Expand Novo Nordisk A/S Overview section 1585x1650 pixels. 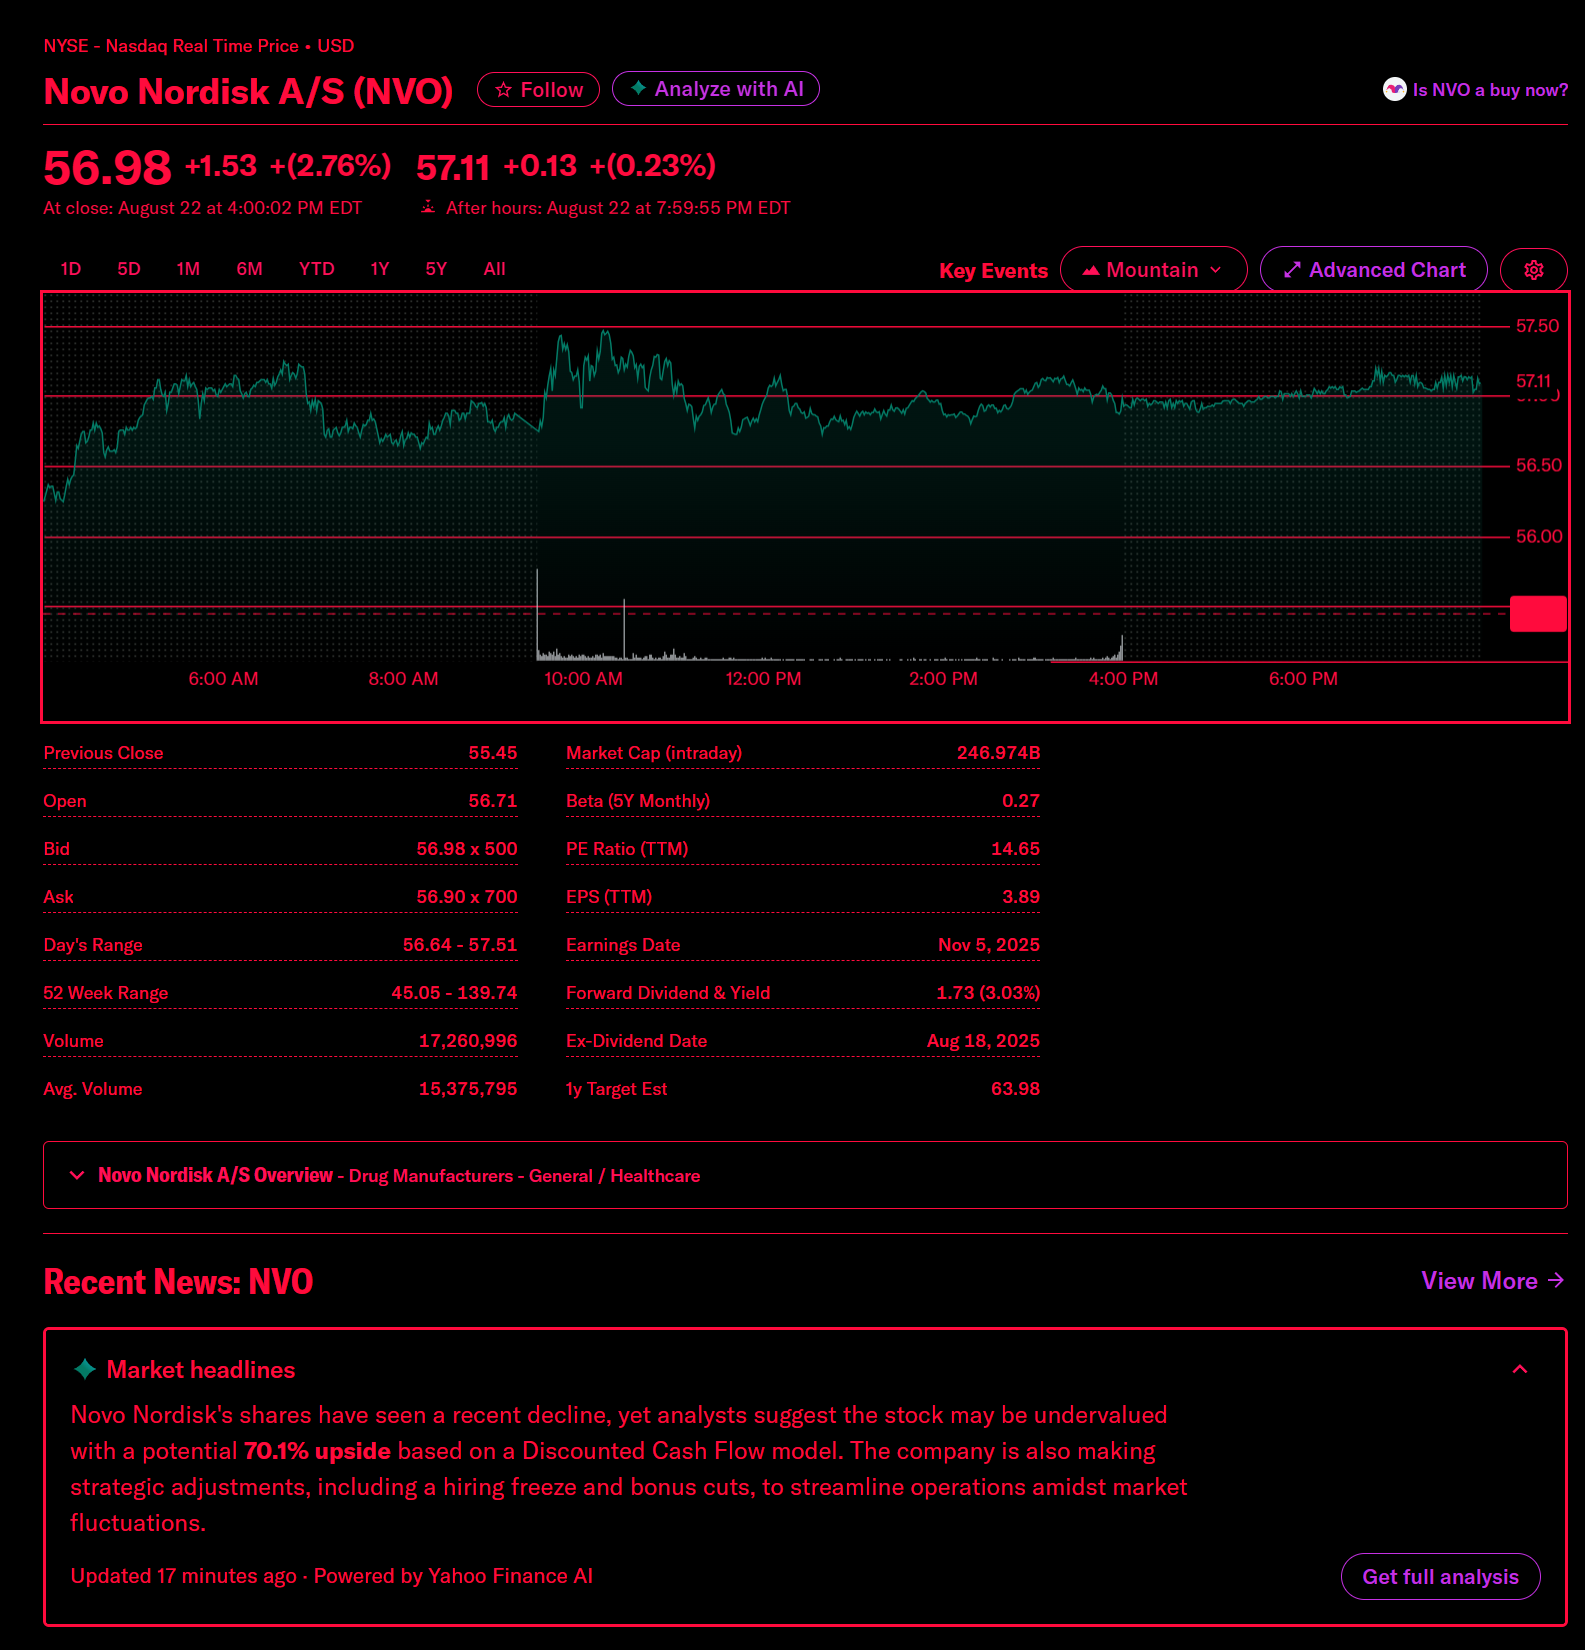coord(805,1175)
